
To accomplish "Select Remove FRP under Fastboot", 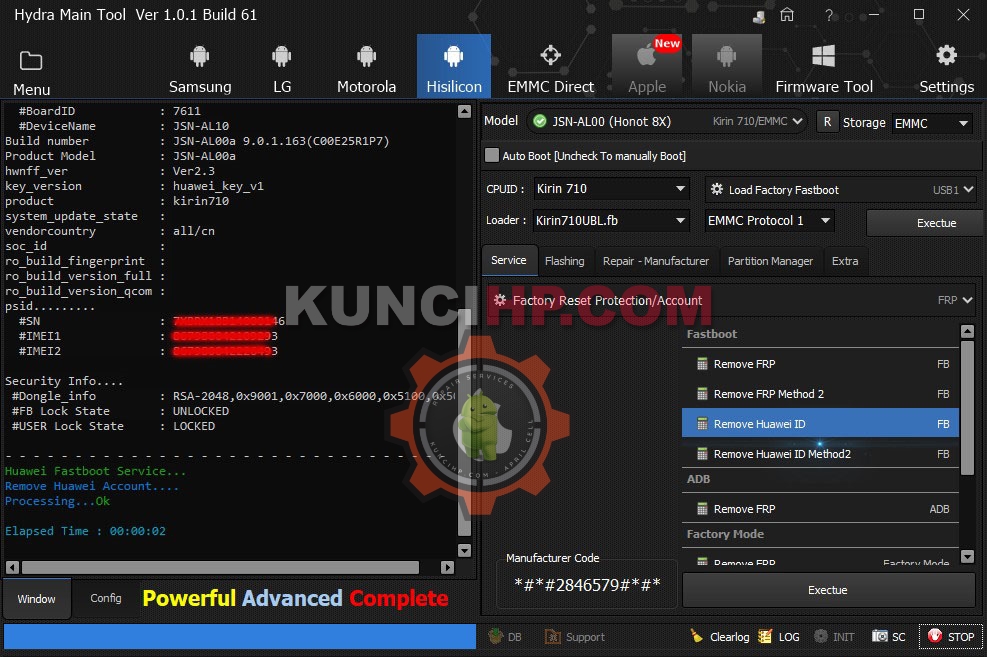I will pyautogui.click(x=820, y=364).
